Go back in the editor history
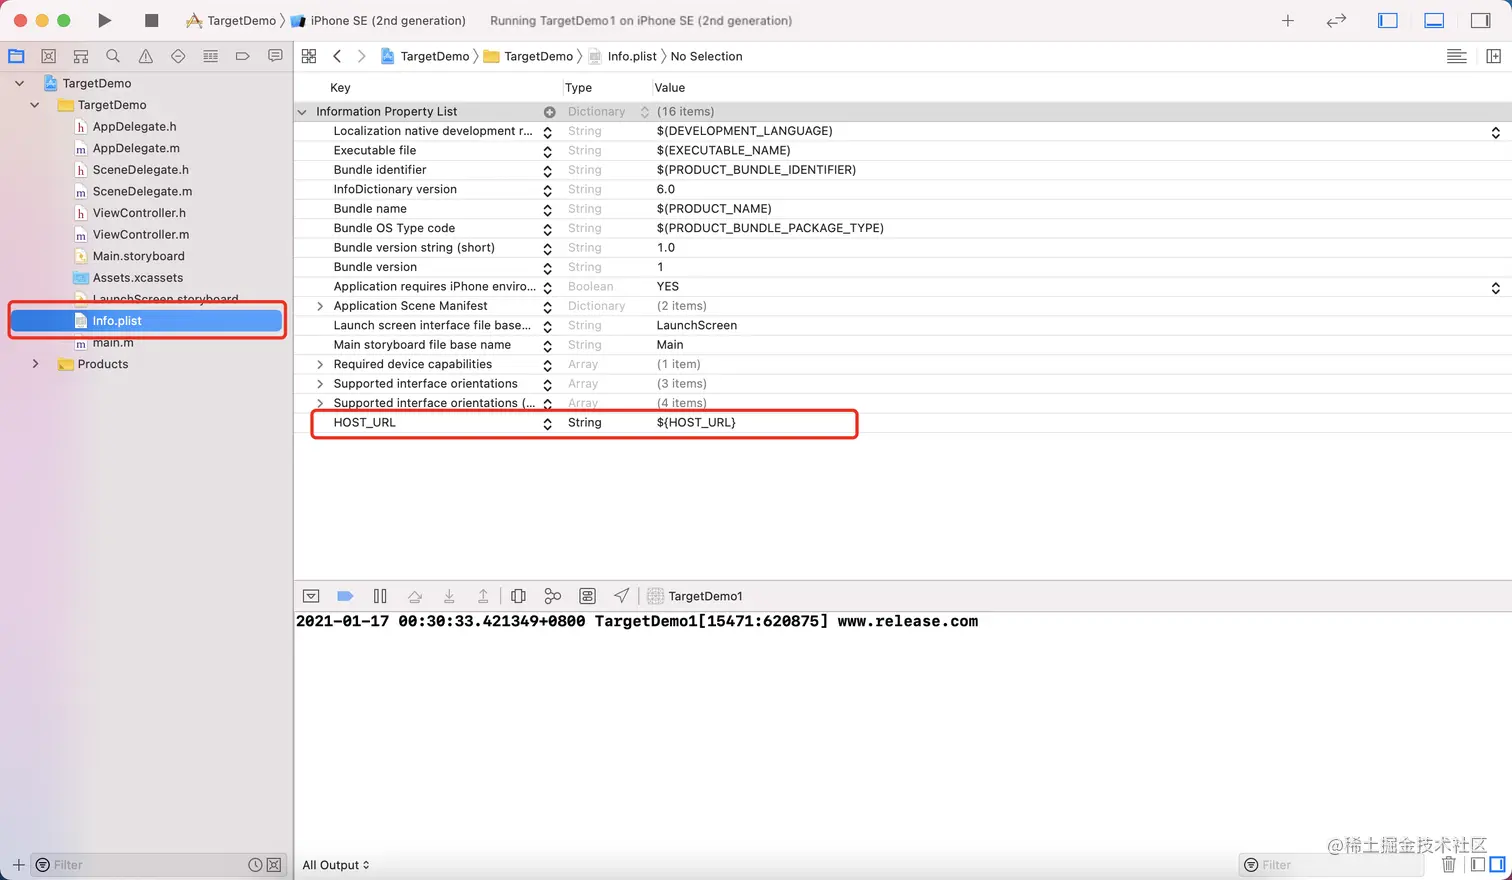Viewport: 1512px width, 880px height. tap(337, 56)
